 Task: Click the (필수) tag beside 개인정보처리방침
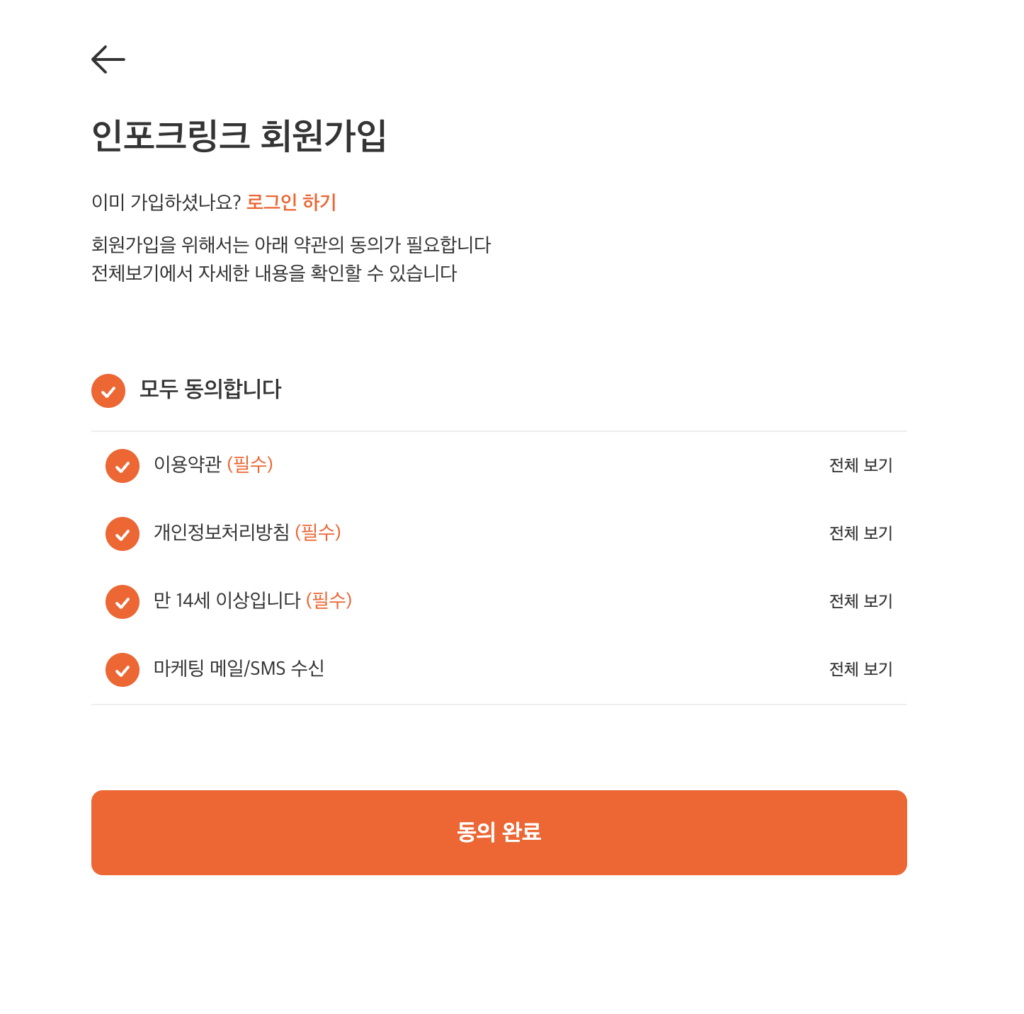pos(318,532)
